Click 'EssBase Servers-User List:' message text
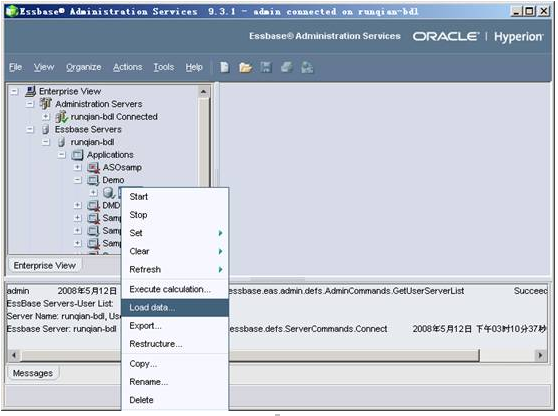The image size is (558, 416). pos(60,304)
